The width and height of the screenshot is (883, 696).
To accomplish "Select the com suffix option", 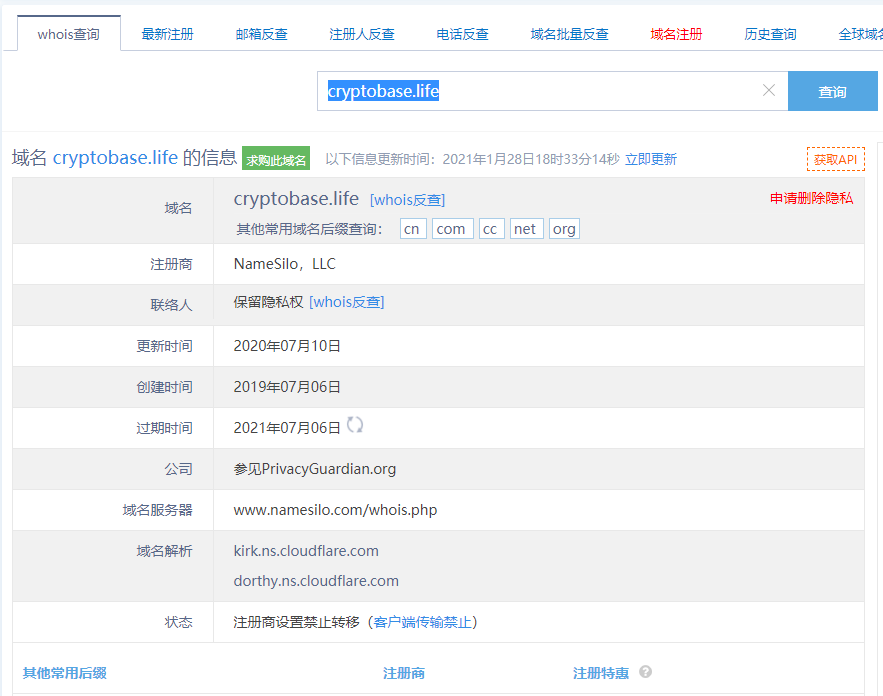I will pyautogui.click(x=450, y=229).
